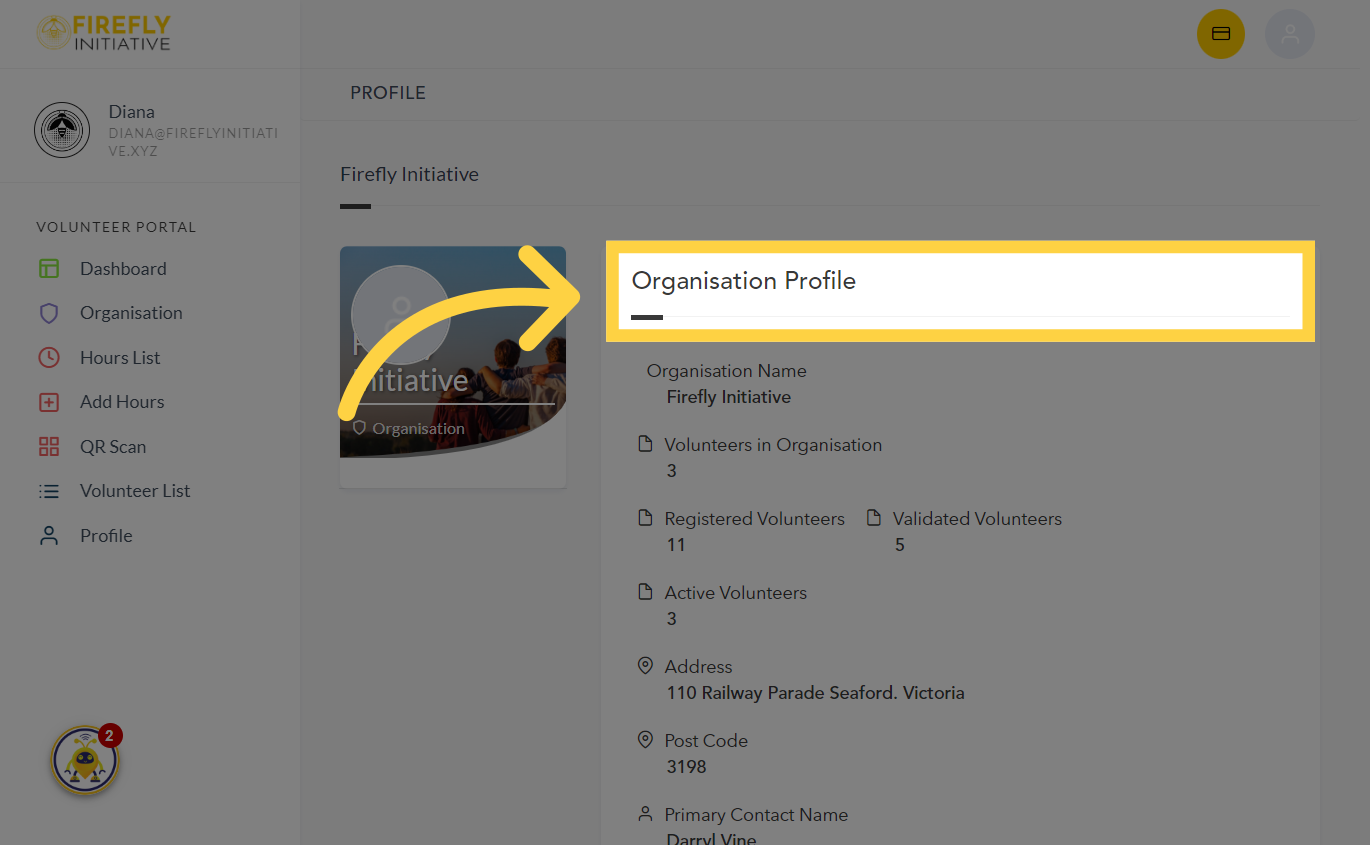This screenshot has height=845, width=1370.
Task: Select the PROFILE tab at the top
Action: (388, 92)
